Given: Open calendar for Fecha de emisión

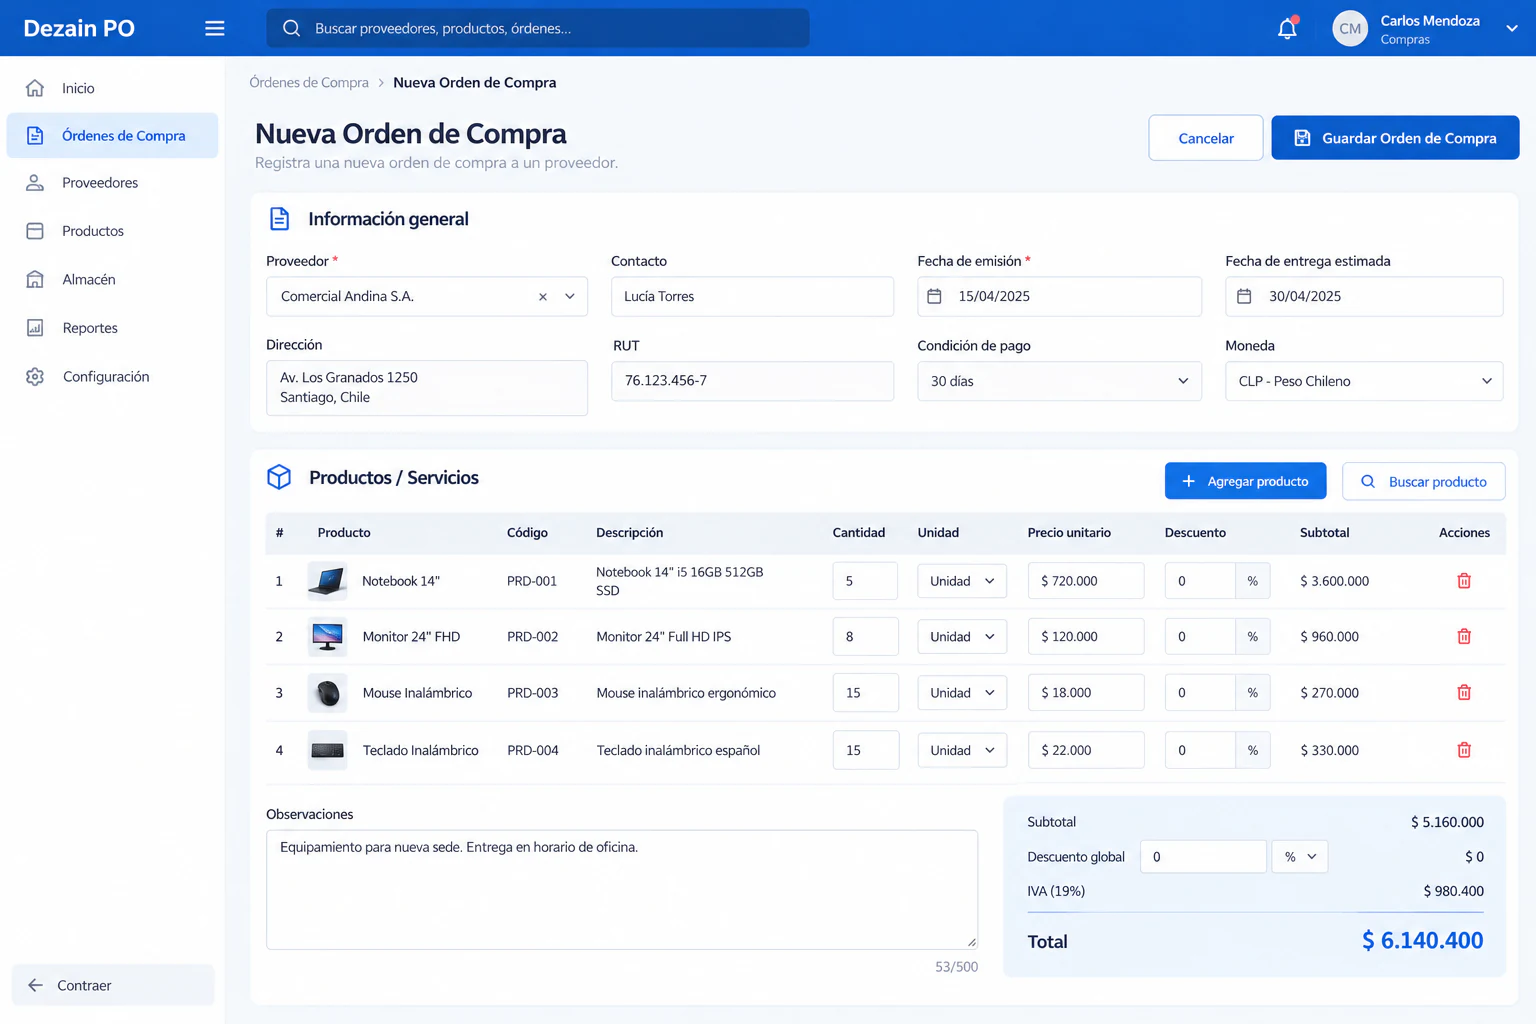Looking at the screenshot, I should [935, 296].
